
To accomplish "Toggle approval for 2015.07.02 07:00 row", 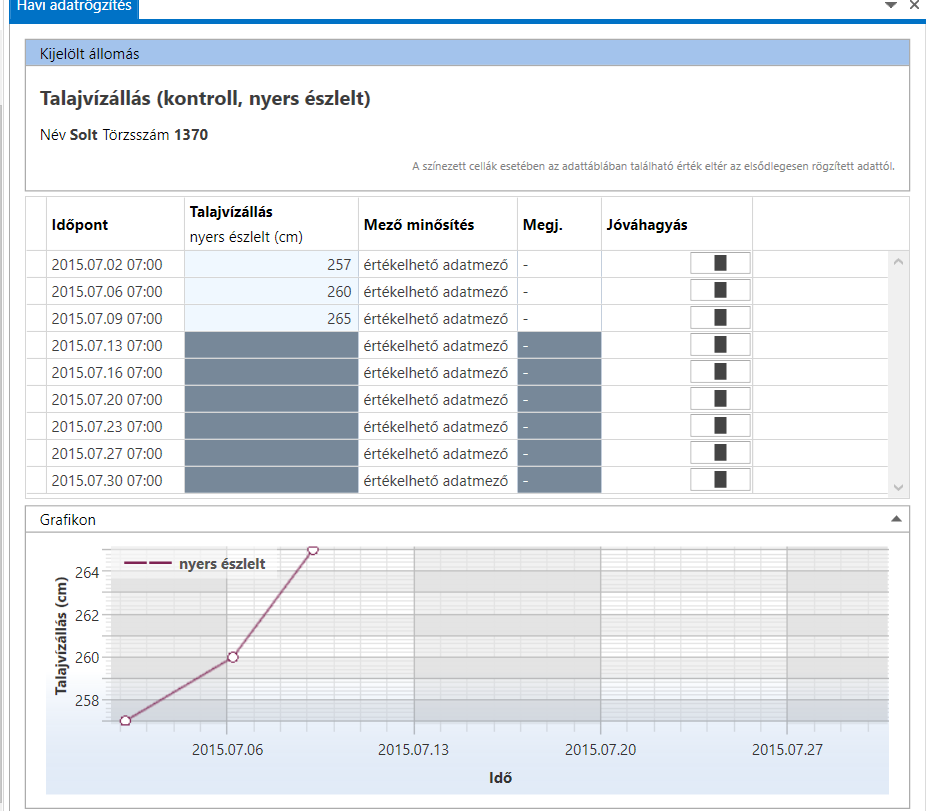I will [720, 263].
